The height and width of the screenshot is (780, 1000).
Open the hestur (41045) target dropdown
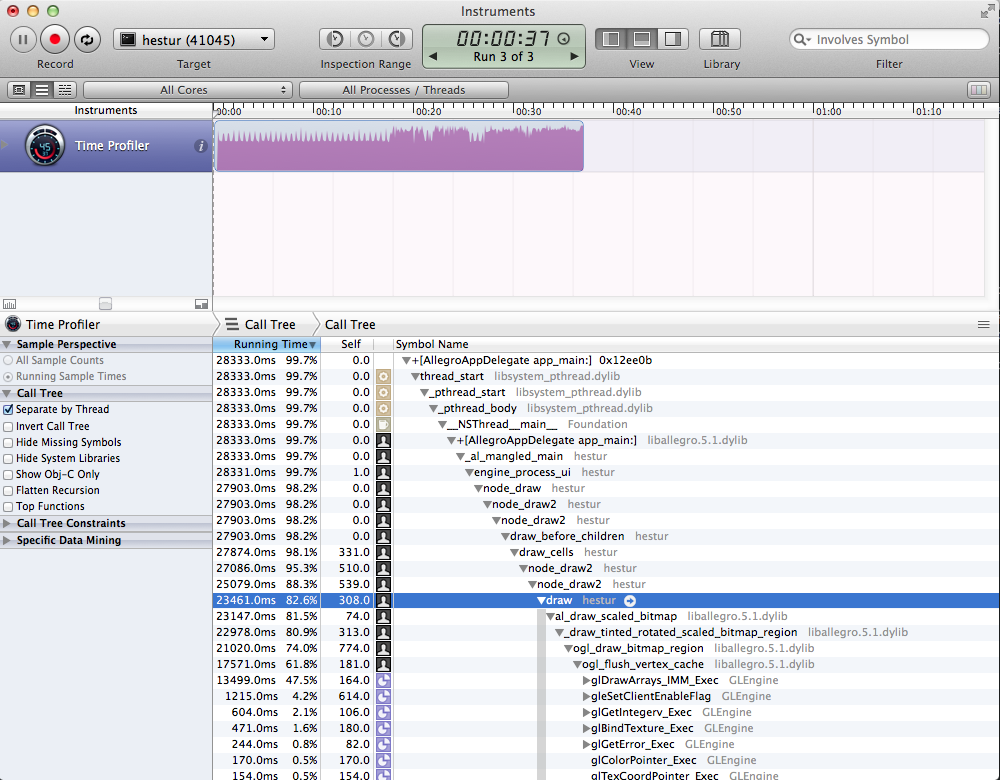point(194,40)
